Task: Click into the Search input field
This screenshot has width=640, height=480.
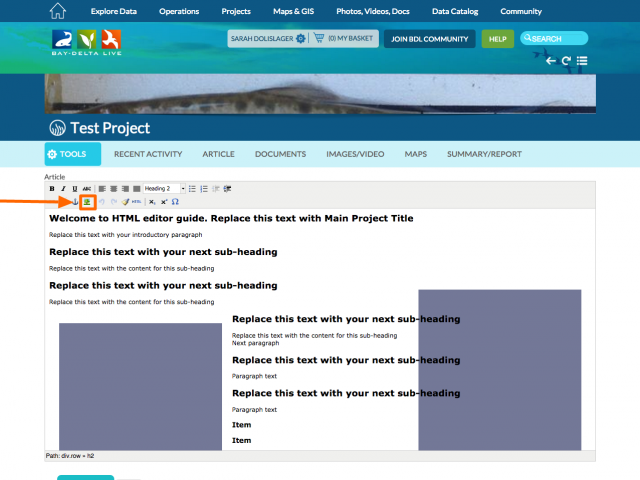Action: coord(557,39)
